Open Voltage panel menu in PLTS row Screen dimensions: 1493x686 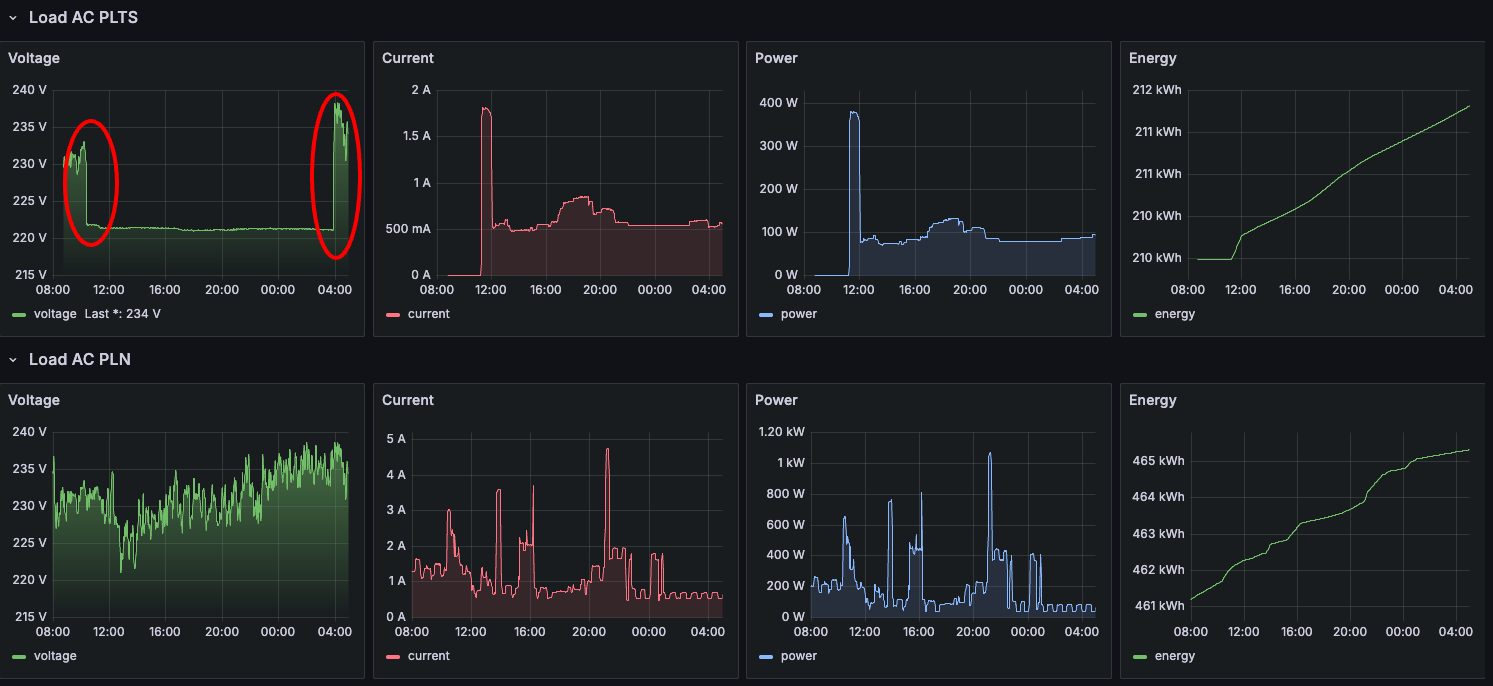[x=34, y=58]
